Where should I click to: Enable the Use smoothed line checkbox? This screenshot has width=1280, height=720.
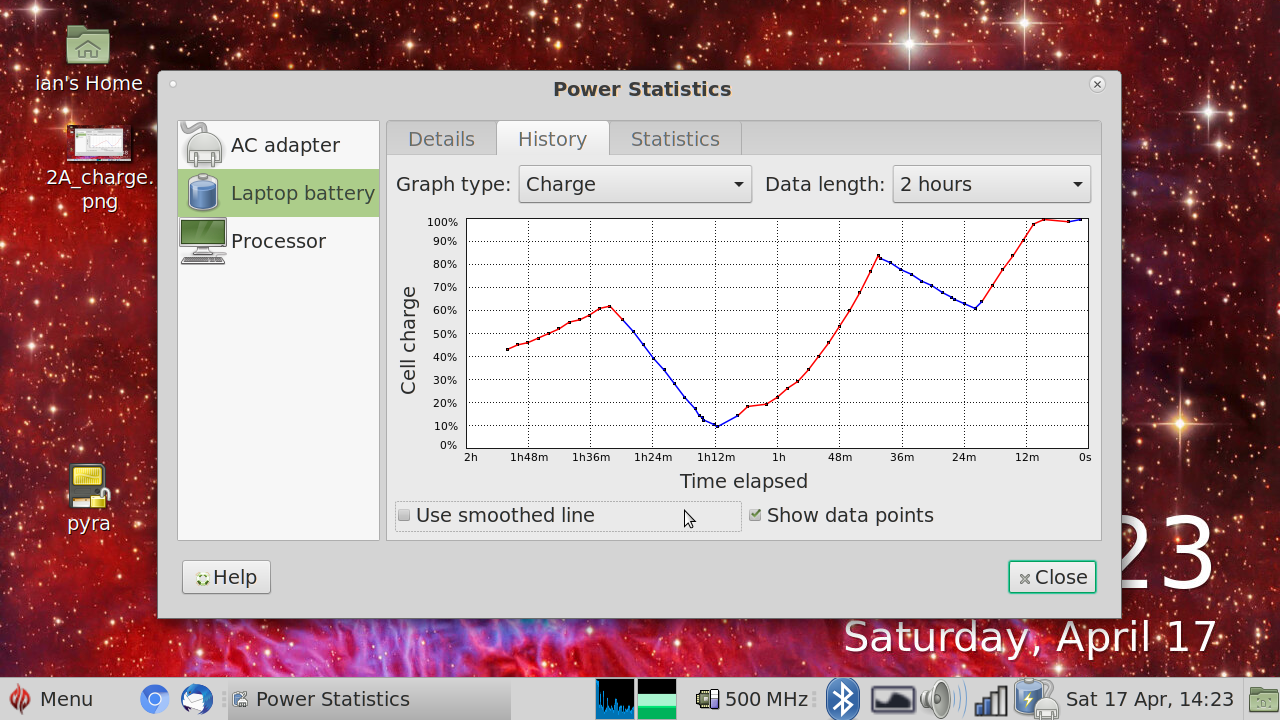pos(405,516)
